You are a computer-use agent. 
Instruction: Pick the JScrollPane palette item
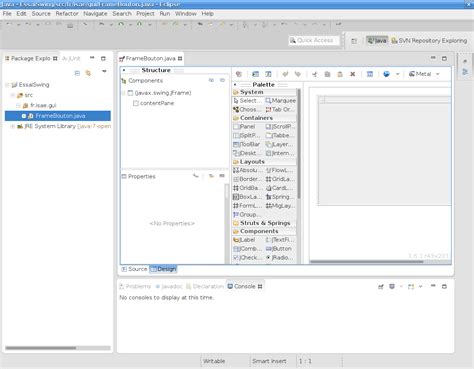point(280,127)
